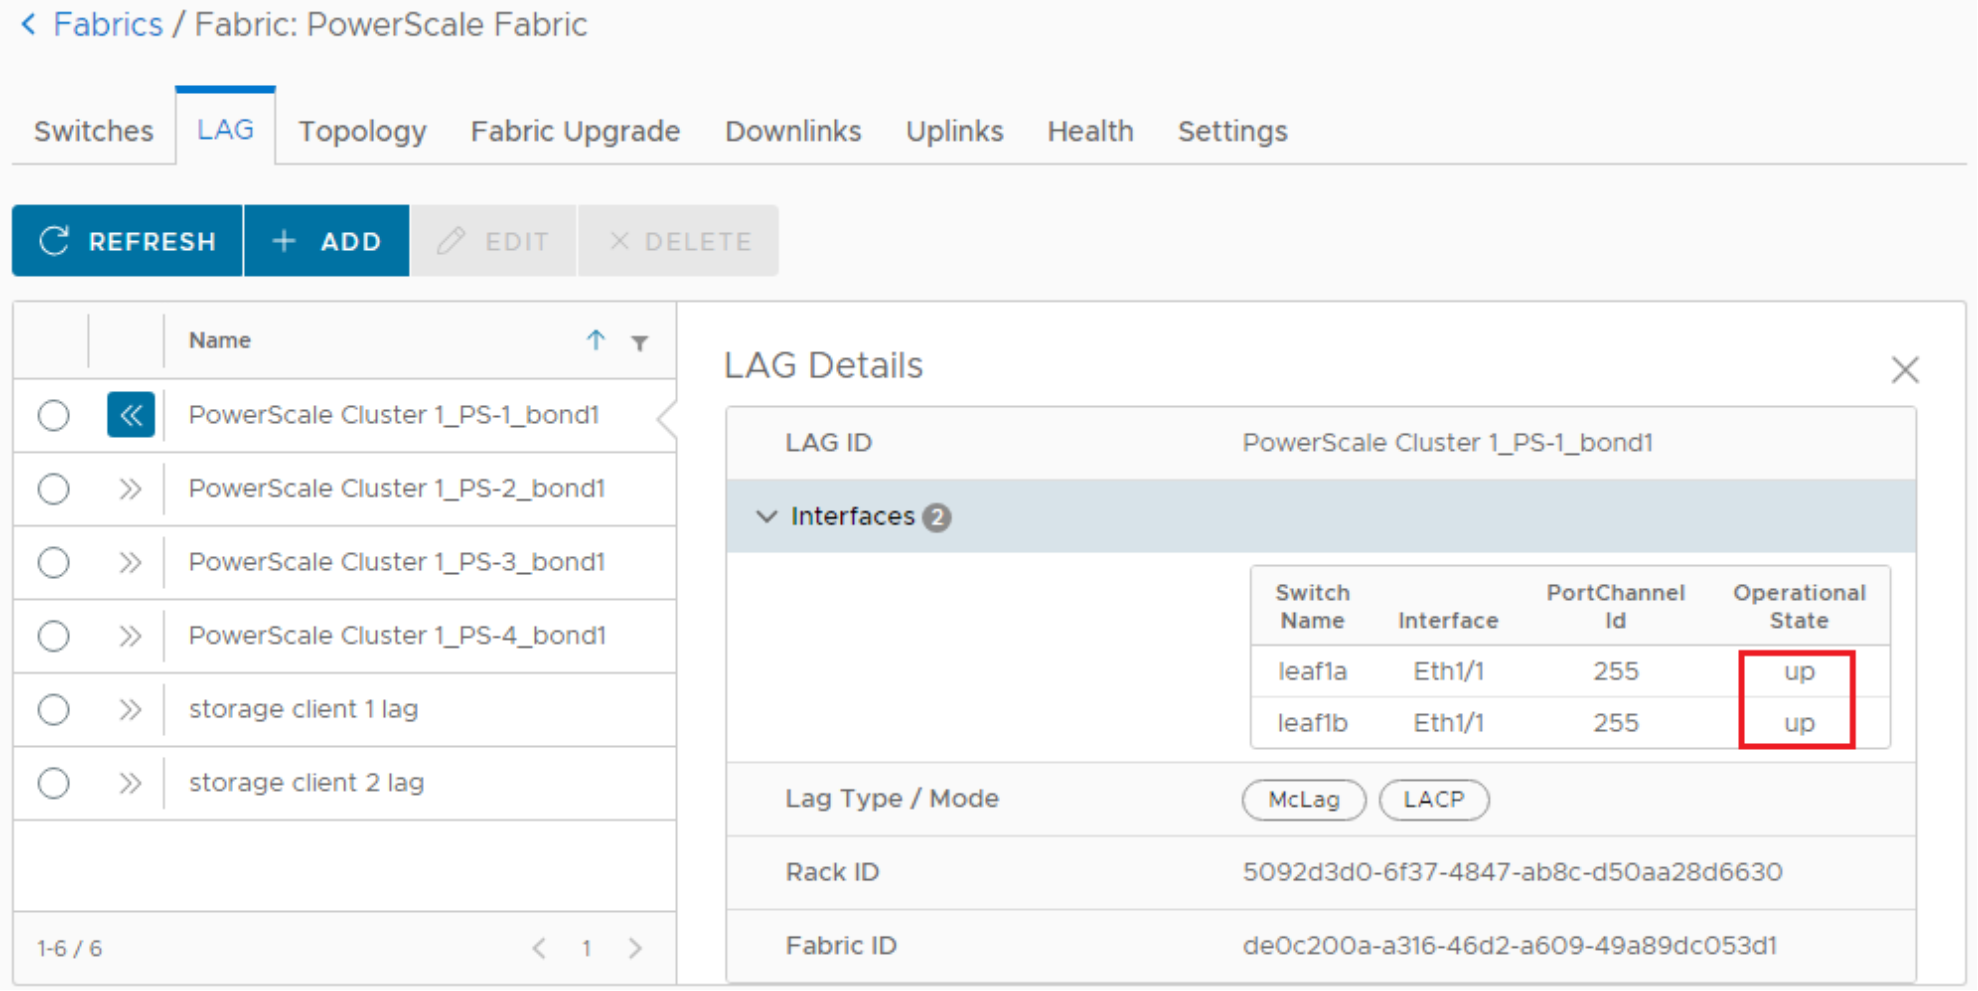Viewport: 1978px width, 991px height.
Task: Open the Health tab
Action: tap(1090, 131)
